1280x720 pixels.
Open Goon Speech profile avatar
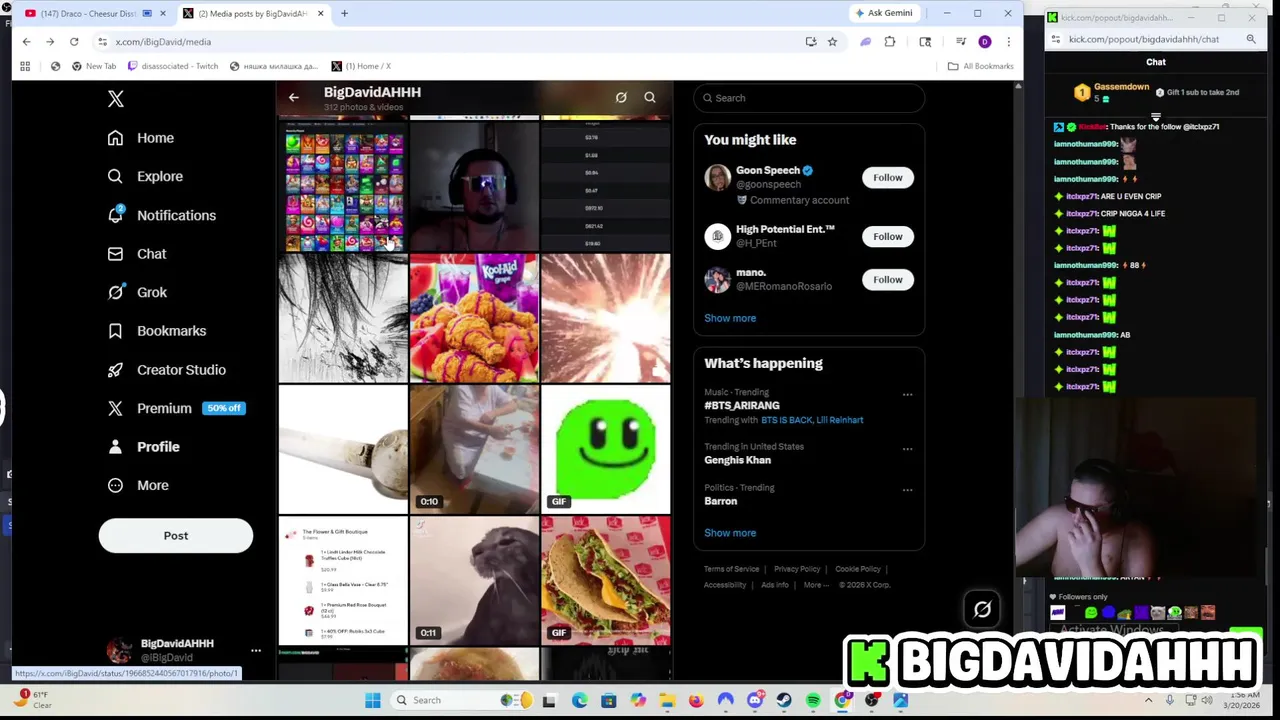tap(718, 177)
